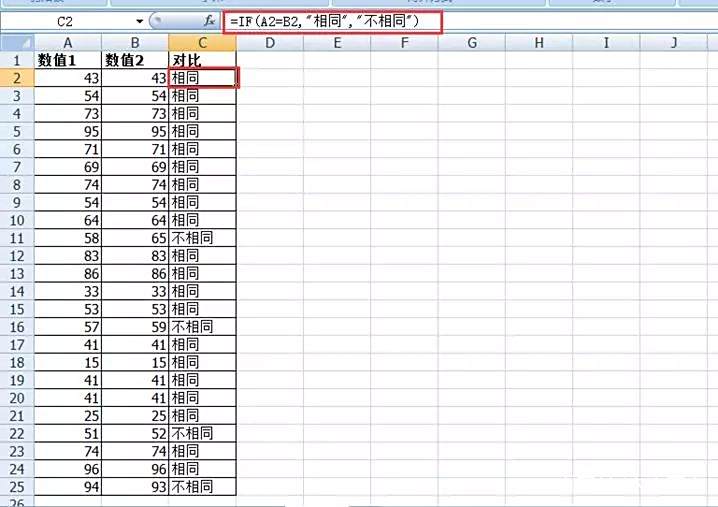
Task: Select cell B15 with value 53
Action: click(x=135, y=309)
